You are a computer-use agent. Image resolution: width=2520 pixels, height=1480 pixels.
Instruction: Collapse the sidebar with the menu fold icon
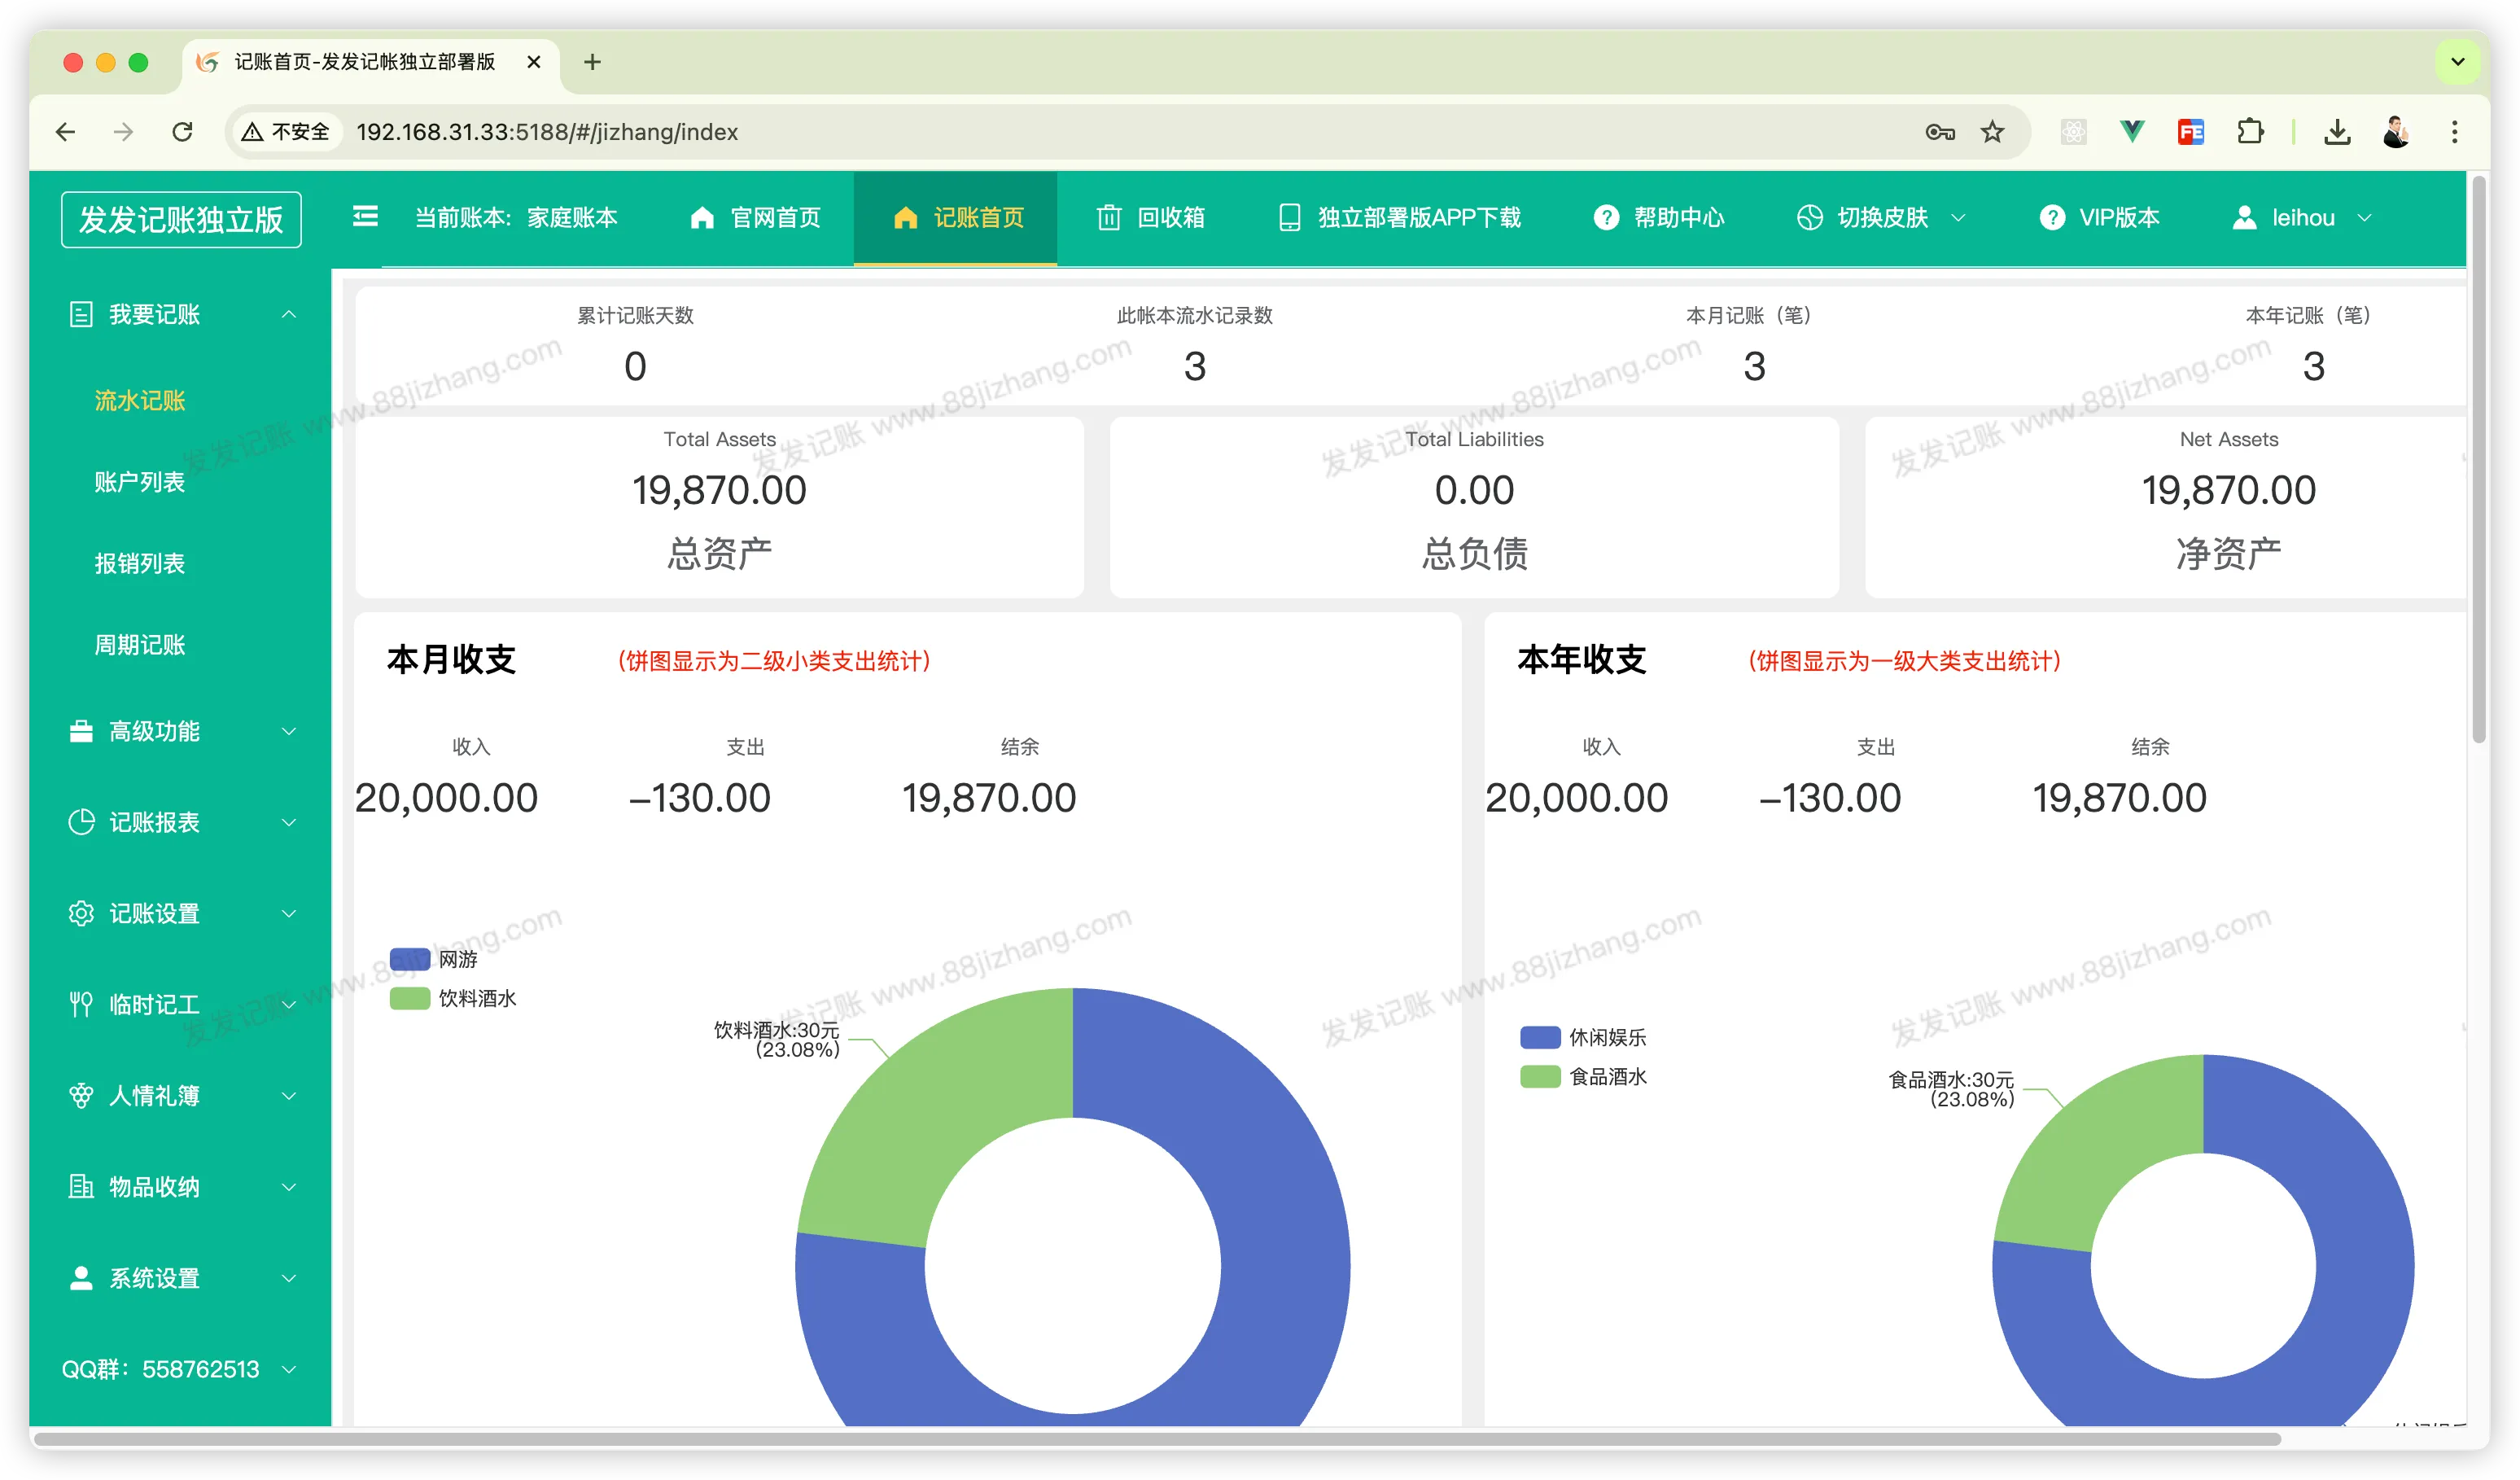point(366,216)
